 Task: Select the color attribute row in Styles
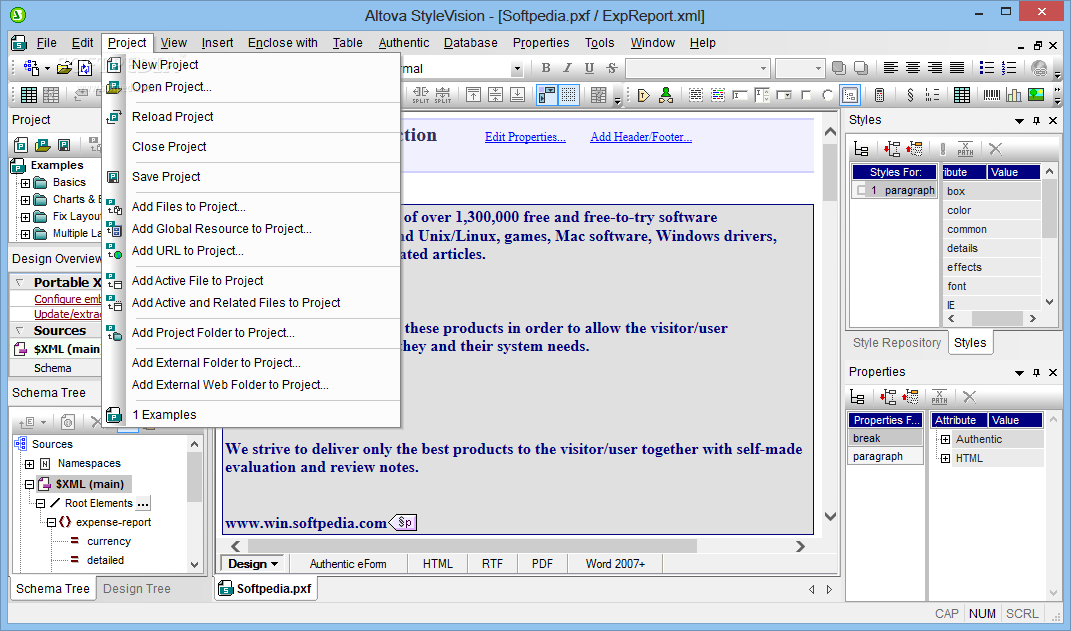click(992, 210)
